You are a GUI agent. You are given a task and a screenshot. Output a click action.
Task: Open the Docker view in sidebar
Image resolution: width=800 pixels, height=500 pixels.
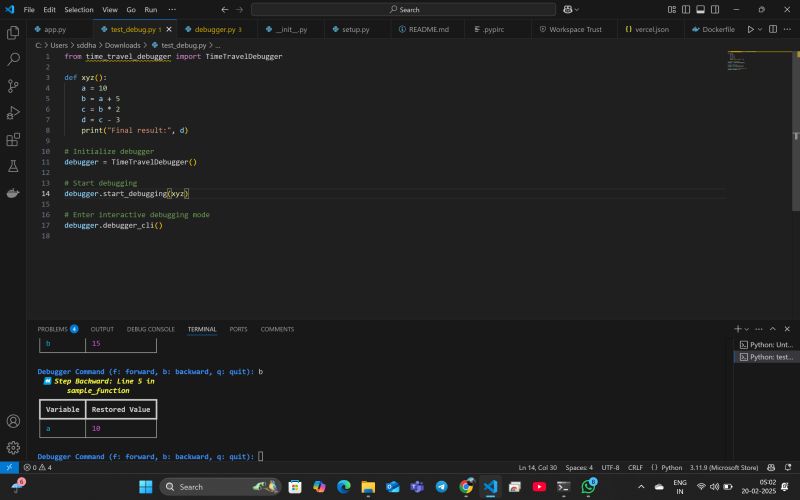click(x=13, y=193)
